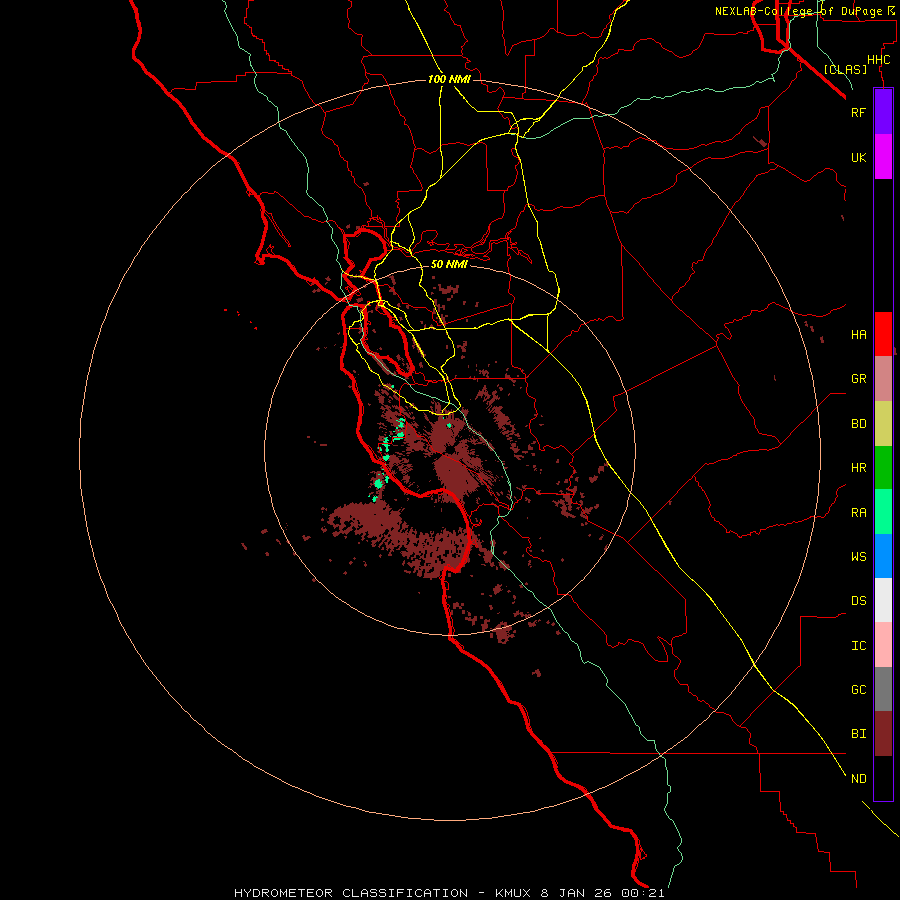Click the IC legend label
Image resolution: width=900 pixels, height=900 pixels.
tap(858, 646)
